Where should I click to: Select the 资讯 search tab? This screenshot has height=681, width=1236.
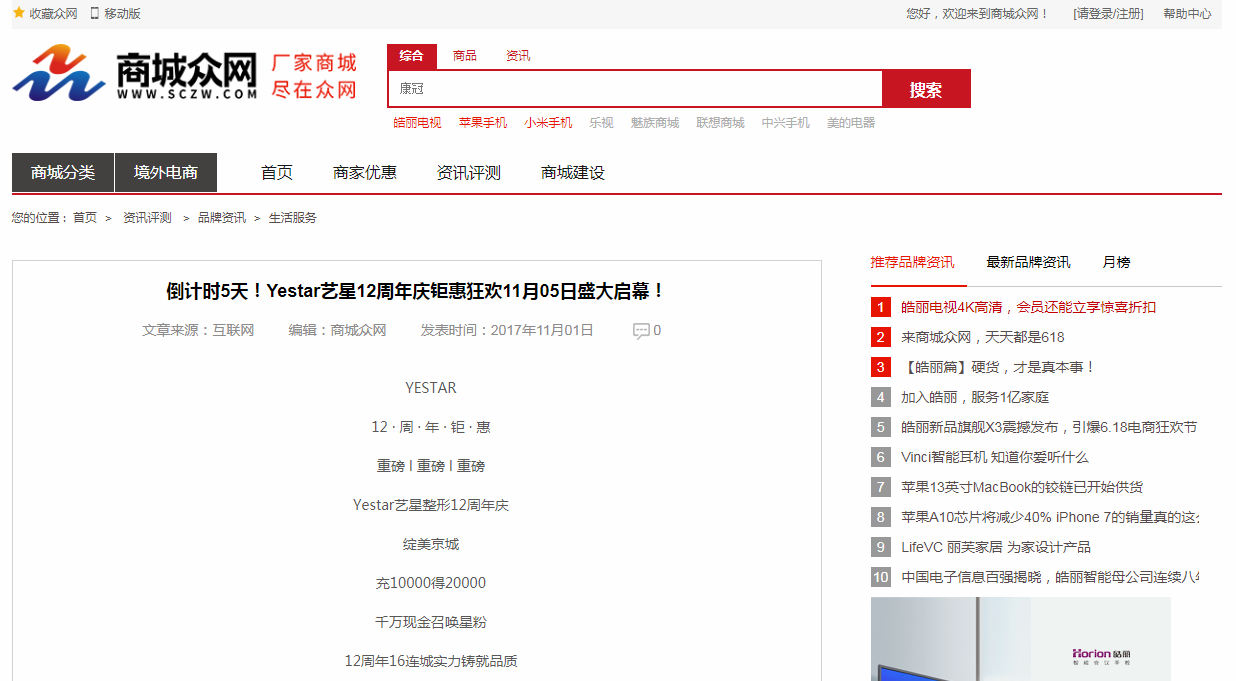coord(518,56)
